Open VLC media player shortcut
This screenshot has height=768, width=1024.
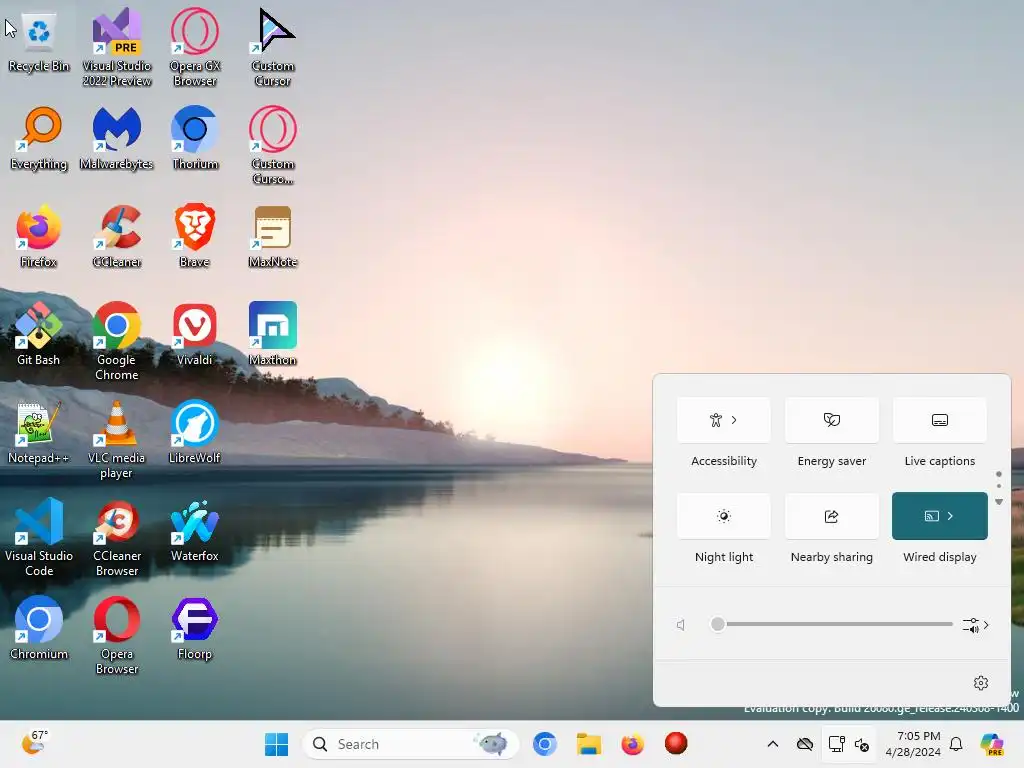point(117,439)
